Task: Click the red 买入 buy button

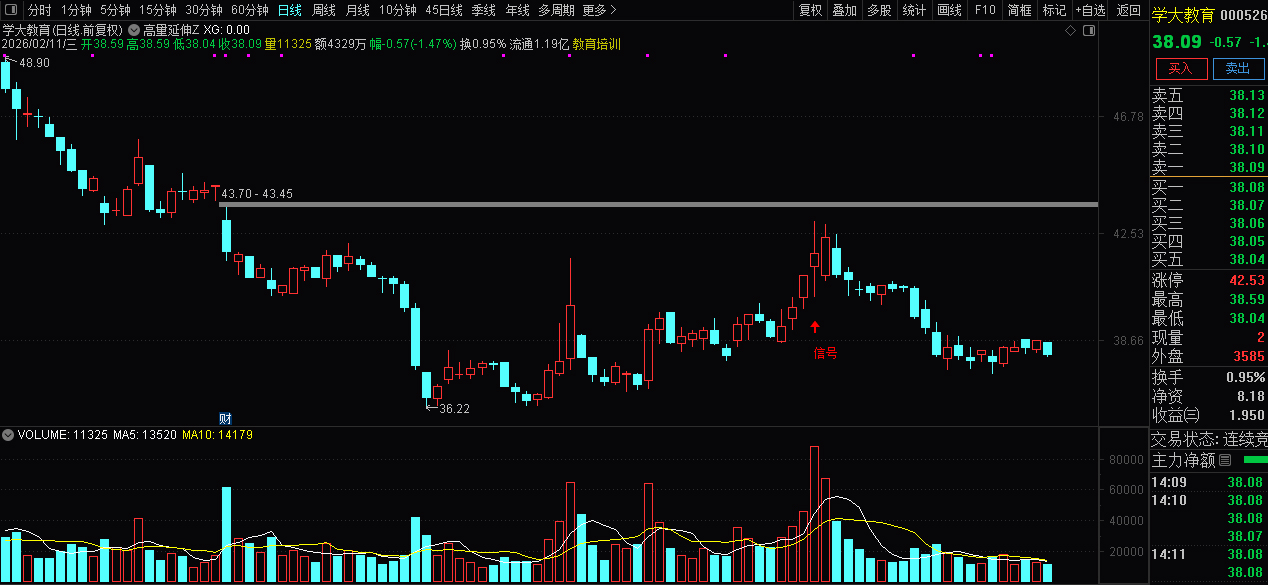Action: [x=1181, y=68]
